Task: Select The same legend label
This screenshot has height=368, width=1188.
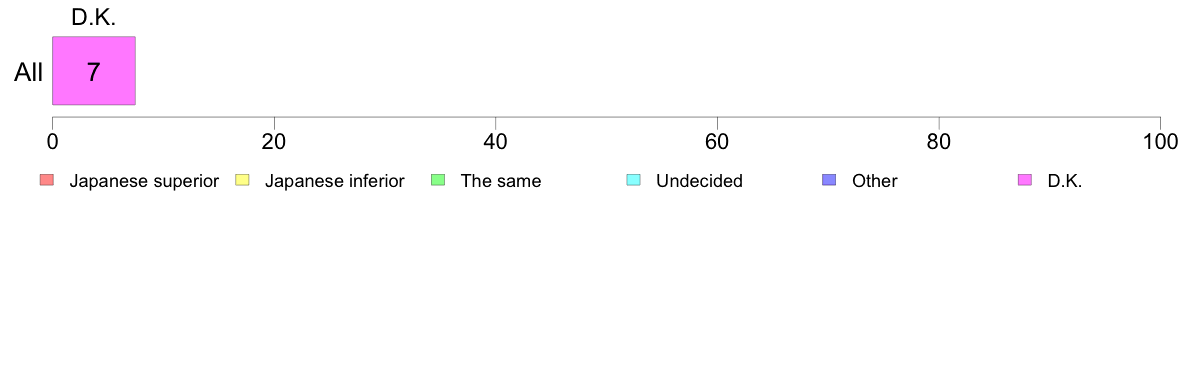Action: click(501, 181)
